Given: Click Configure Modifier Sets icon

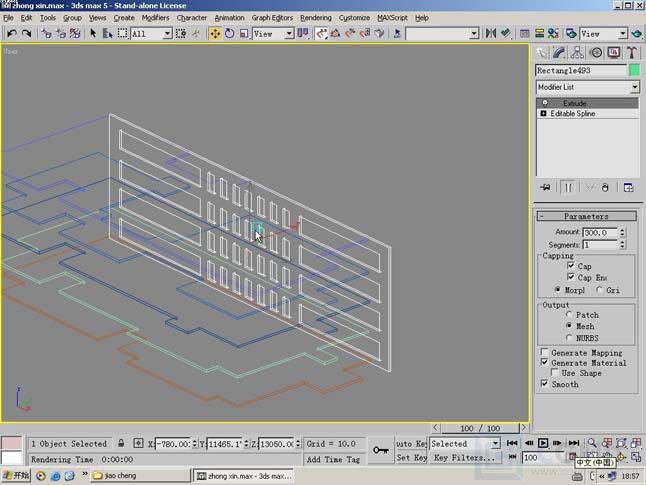Looking at the screenshot, I should 628,187.
